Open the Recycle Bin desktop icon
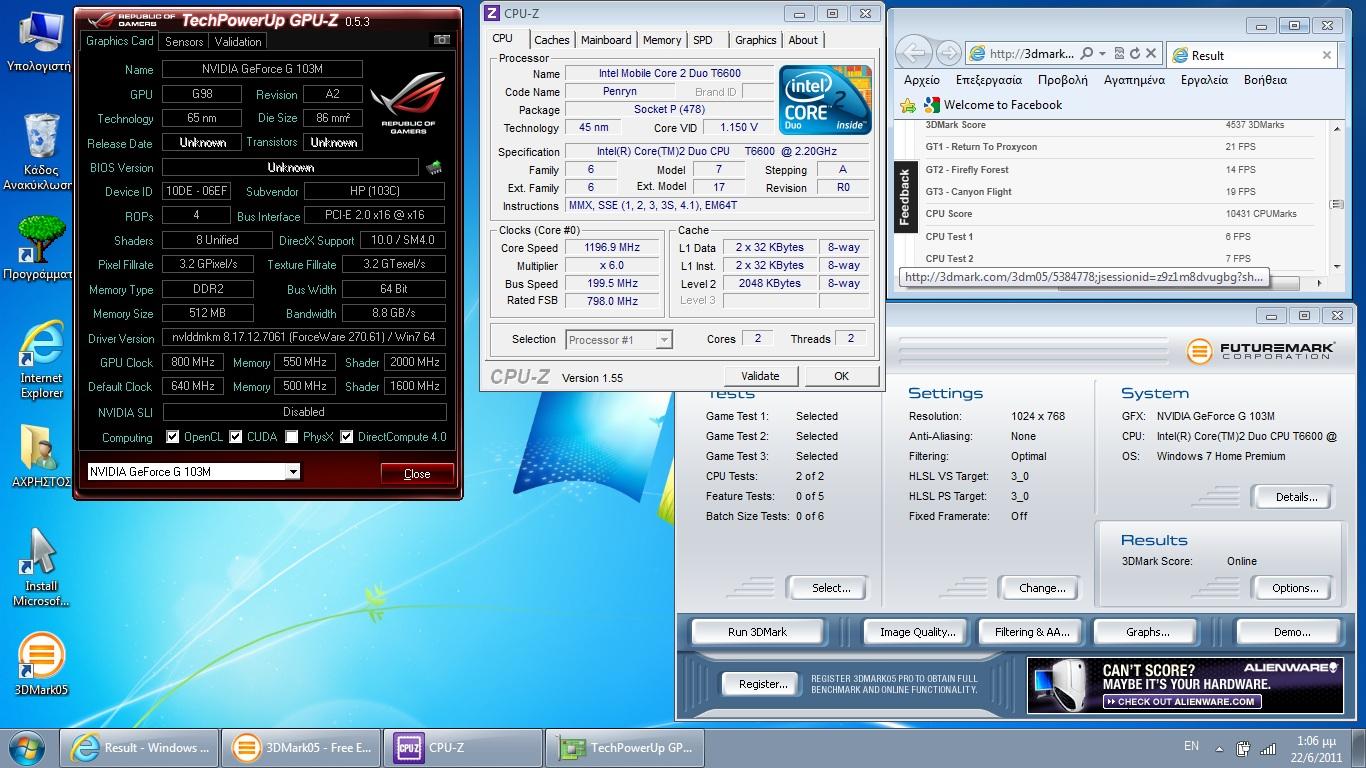1366x768 pixels. (x=39, y=151)
